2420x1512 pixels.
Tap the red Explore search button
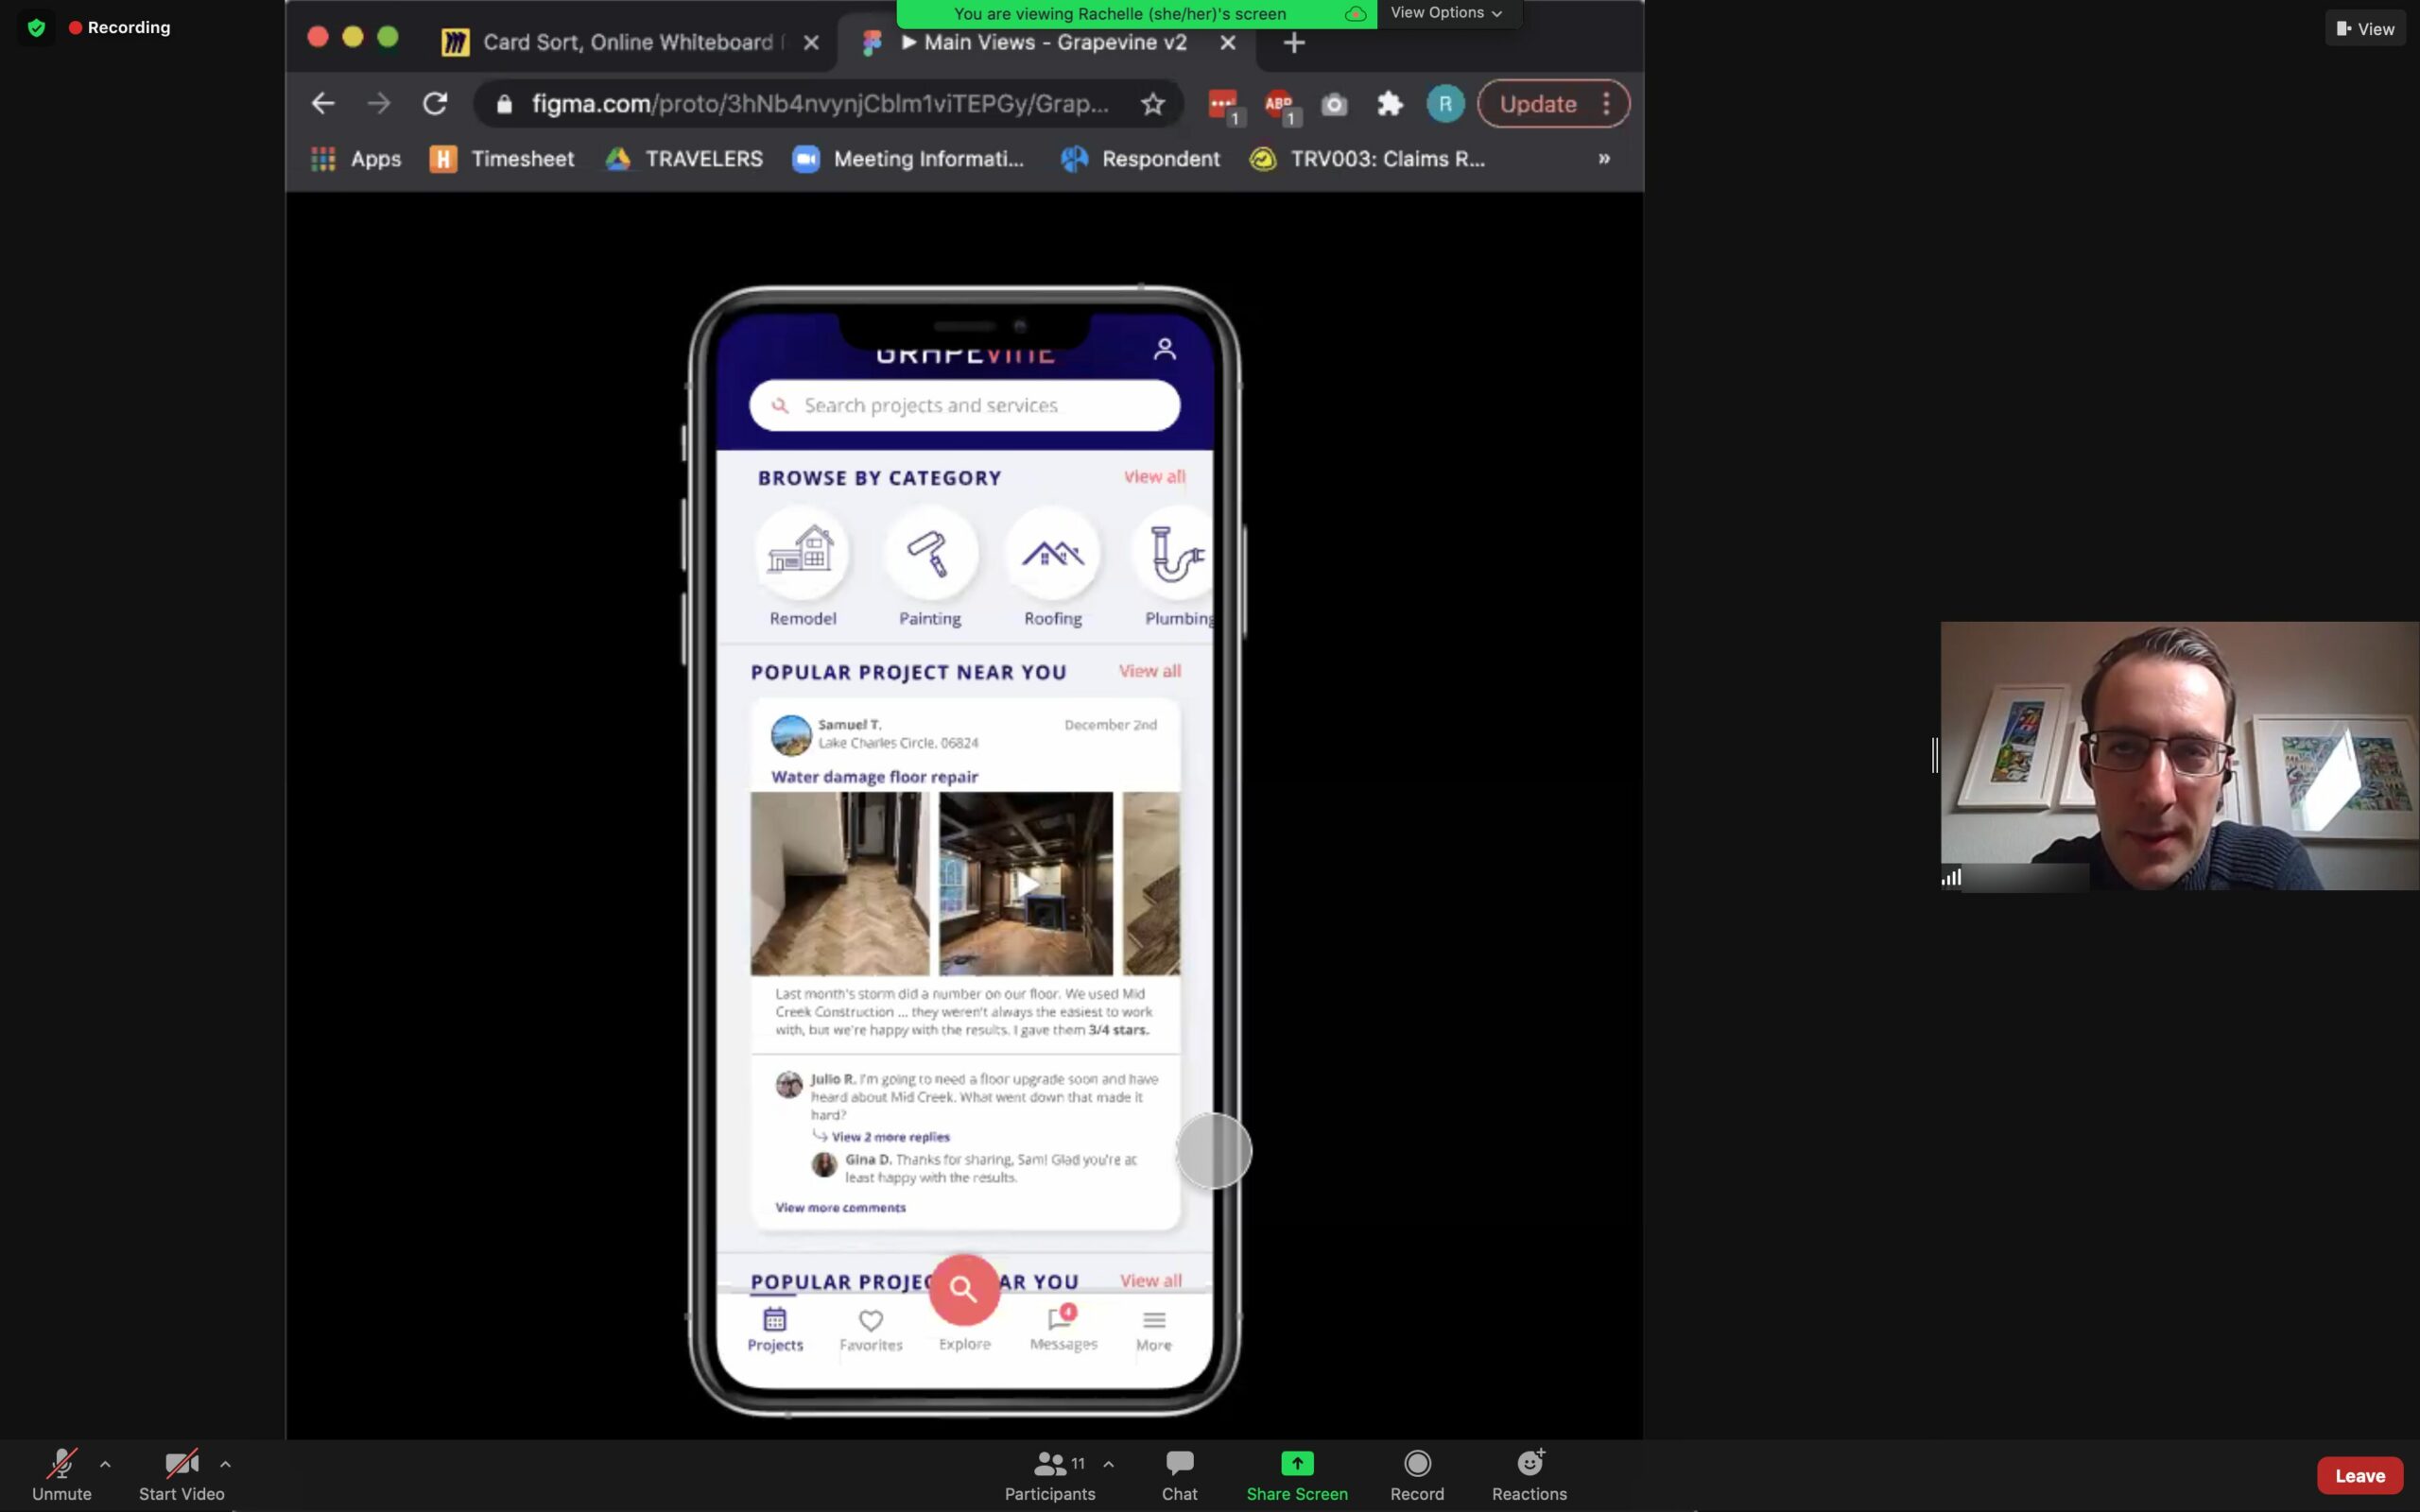coord(963,1289)
